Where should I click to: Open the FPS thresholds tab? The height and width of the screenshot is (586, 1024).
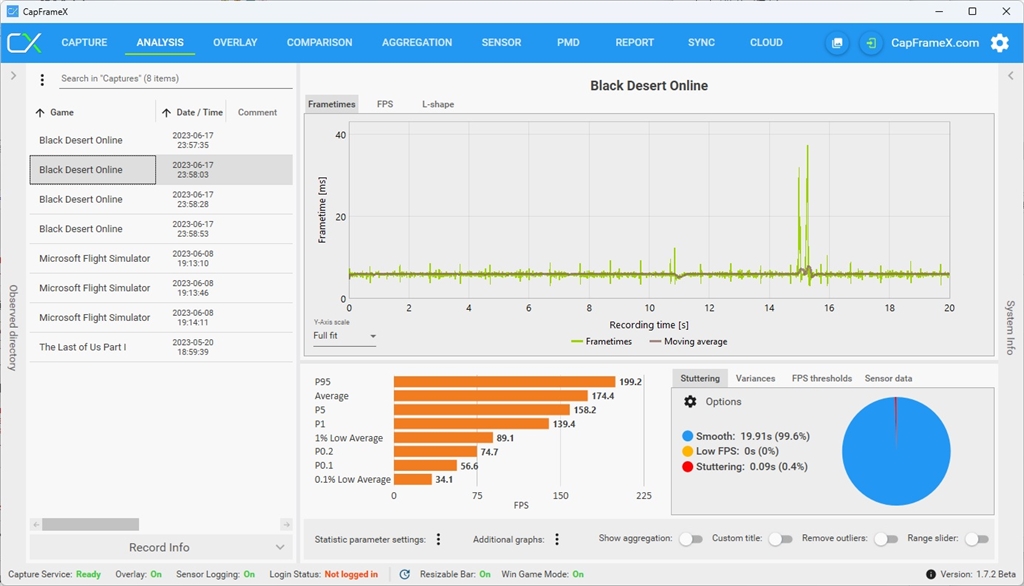pos(822,378)
